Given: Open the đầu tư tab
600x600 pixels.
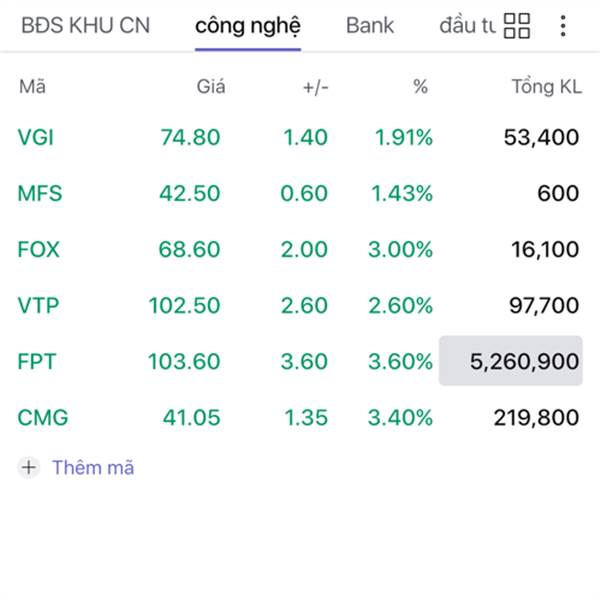Looking at the screenshot, I should (x=466, y=26).
